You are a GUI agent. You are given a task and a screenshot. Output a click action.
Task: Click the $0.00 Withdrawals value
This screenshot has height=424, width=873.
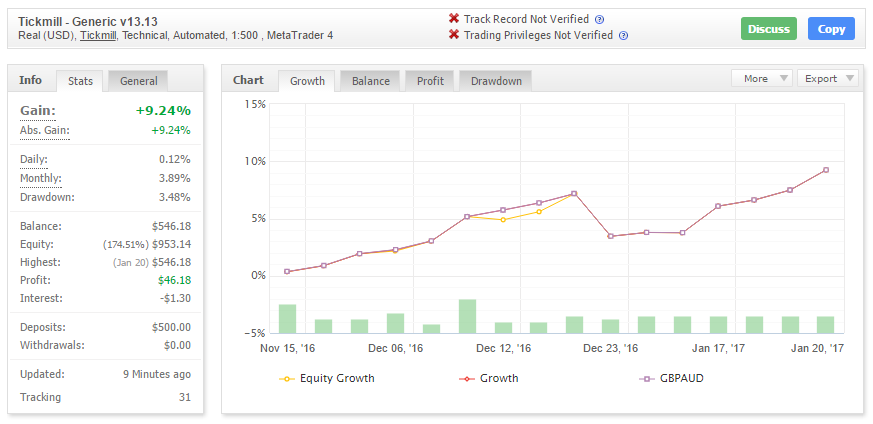177,345
